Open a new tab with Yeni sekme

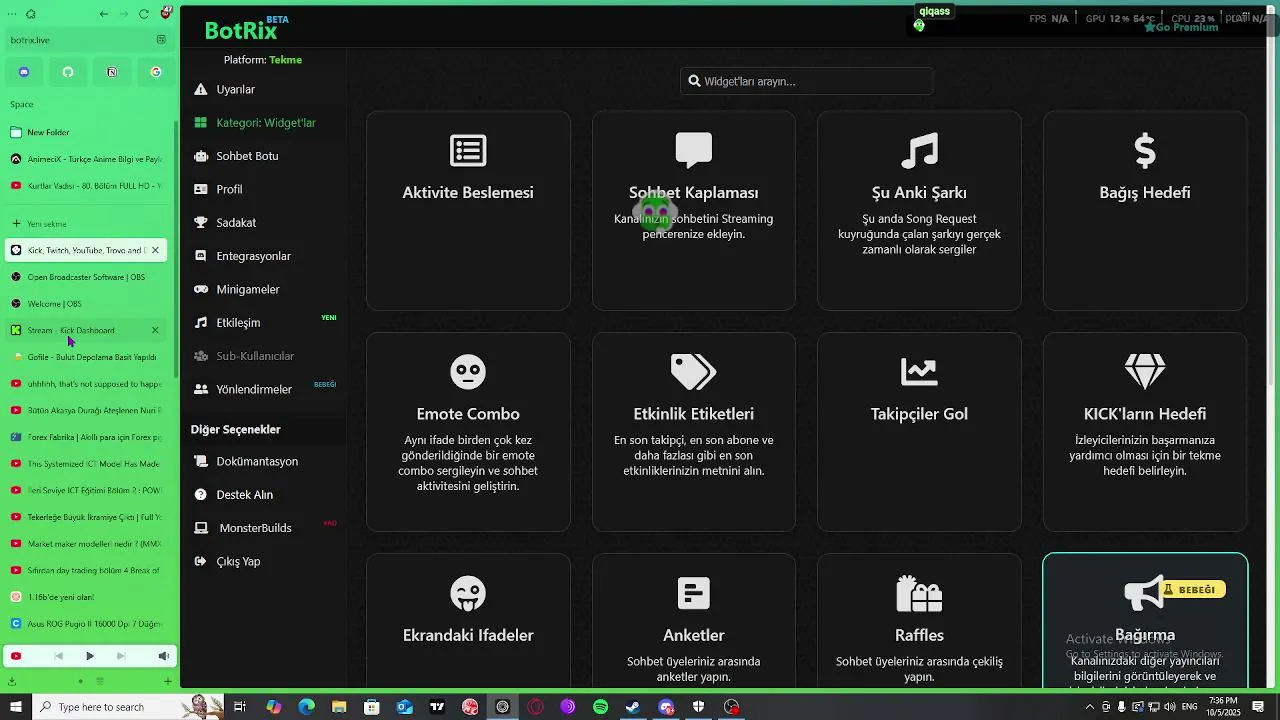[86, 224]
